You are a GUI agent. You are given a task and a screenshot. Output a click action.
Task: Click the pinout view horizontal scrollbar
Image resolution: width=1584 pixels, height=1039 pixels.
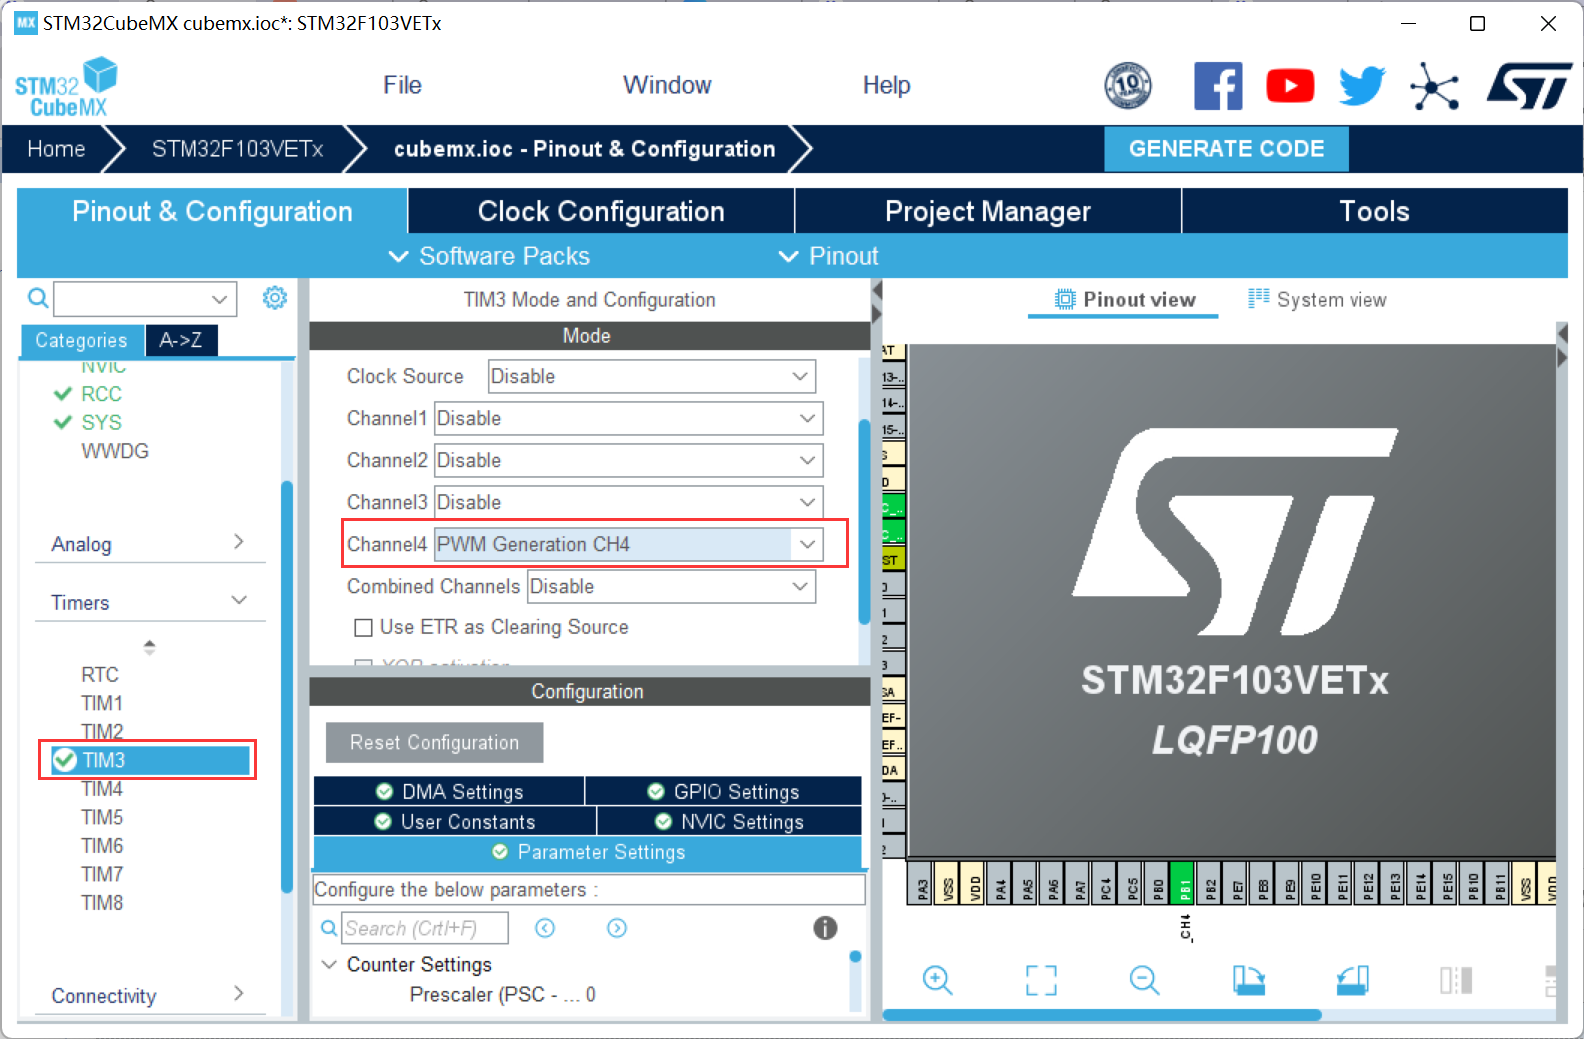pos(1101,1015)
